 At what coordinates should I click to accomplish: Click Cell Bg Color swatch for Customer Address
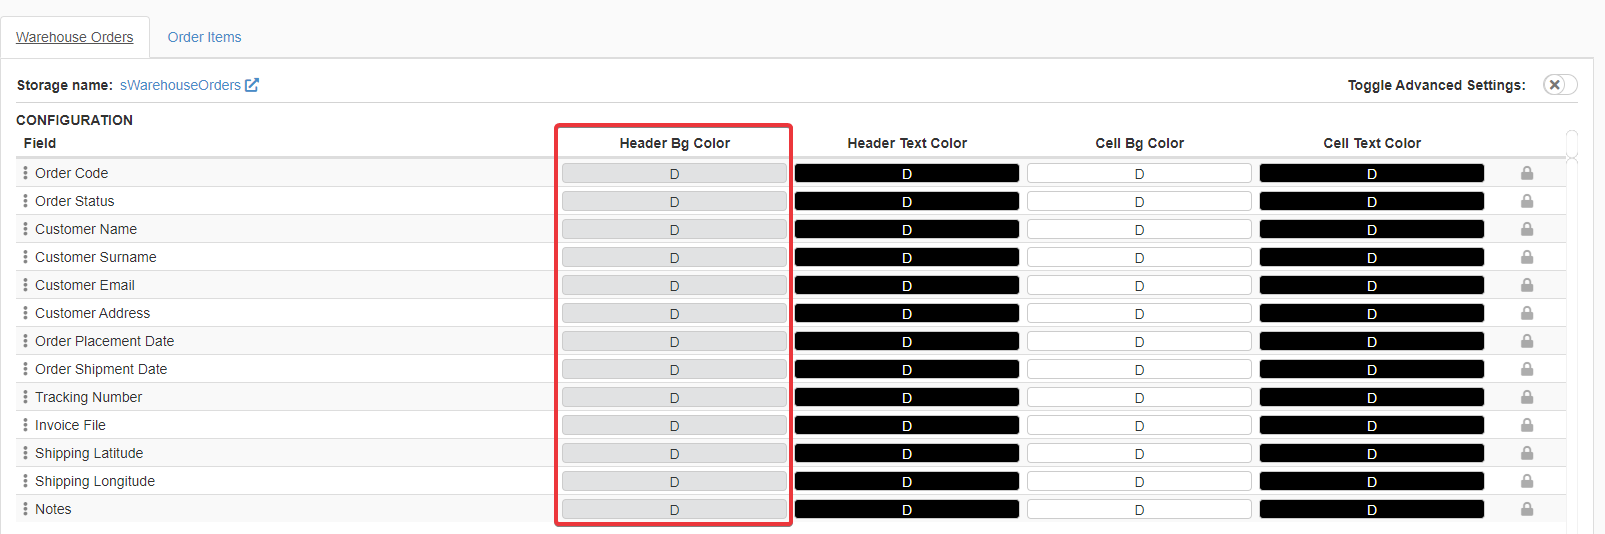(1139, 313)
